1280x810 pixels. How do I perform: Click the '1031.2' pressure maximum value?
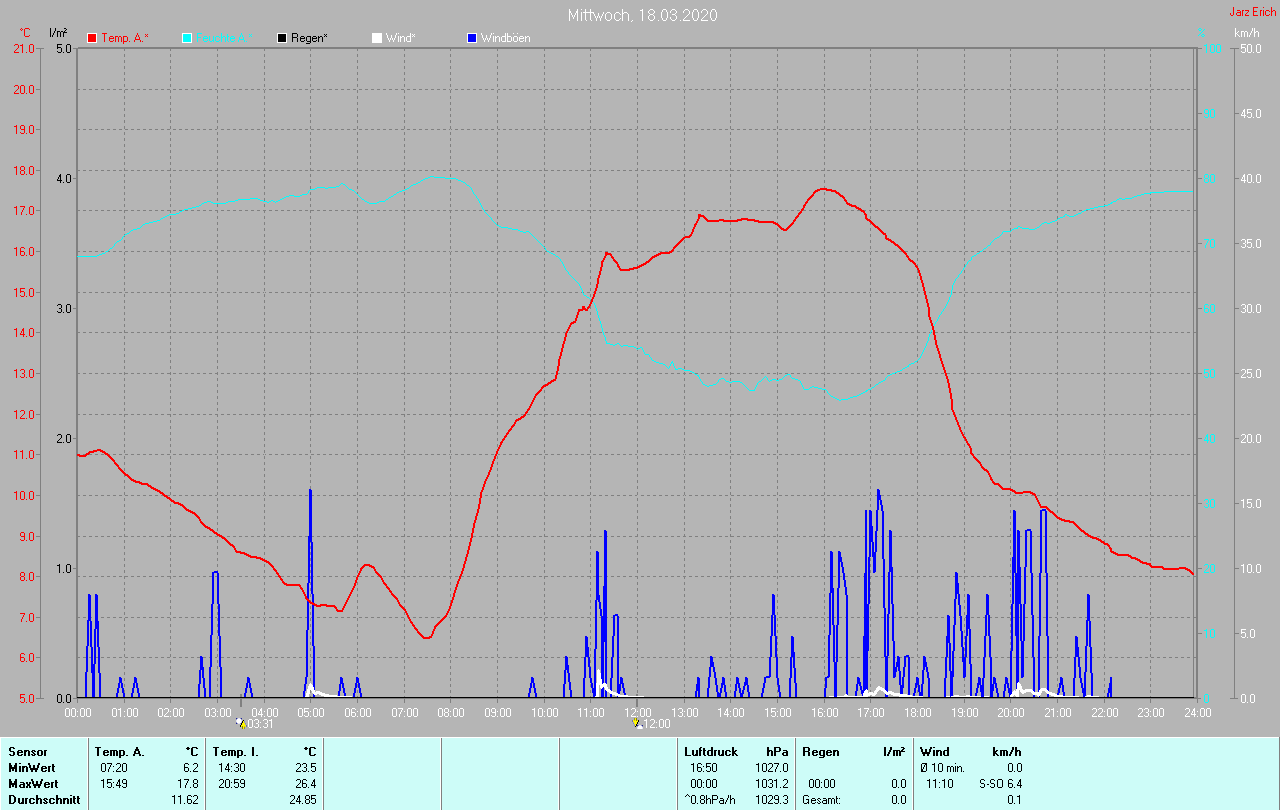(x=771, y=784)
